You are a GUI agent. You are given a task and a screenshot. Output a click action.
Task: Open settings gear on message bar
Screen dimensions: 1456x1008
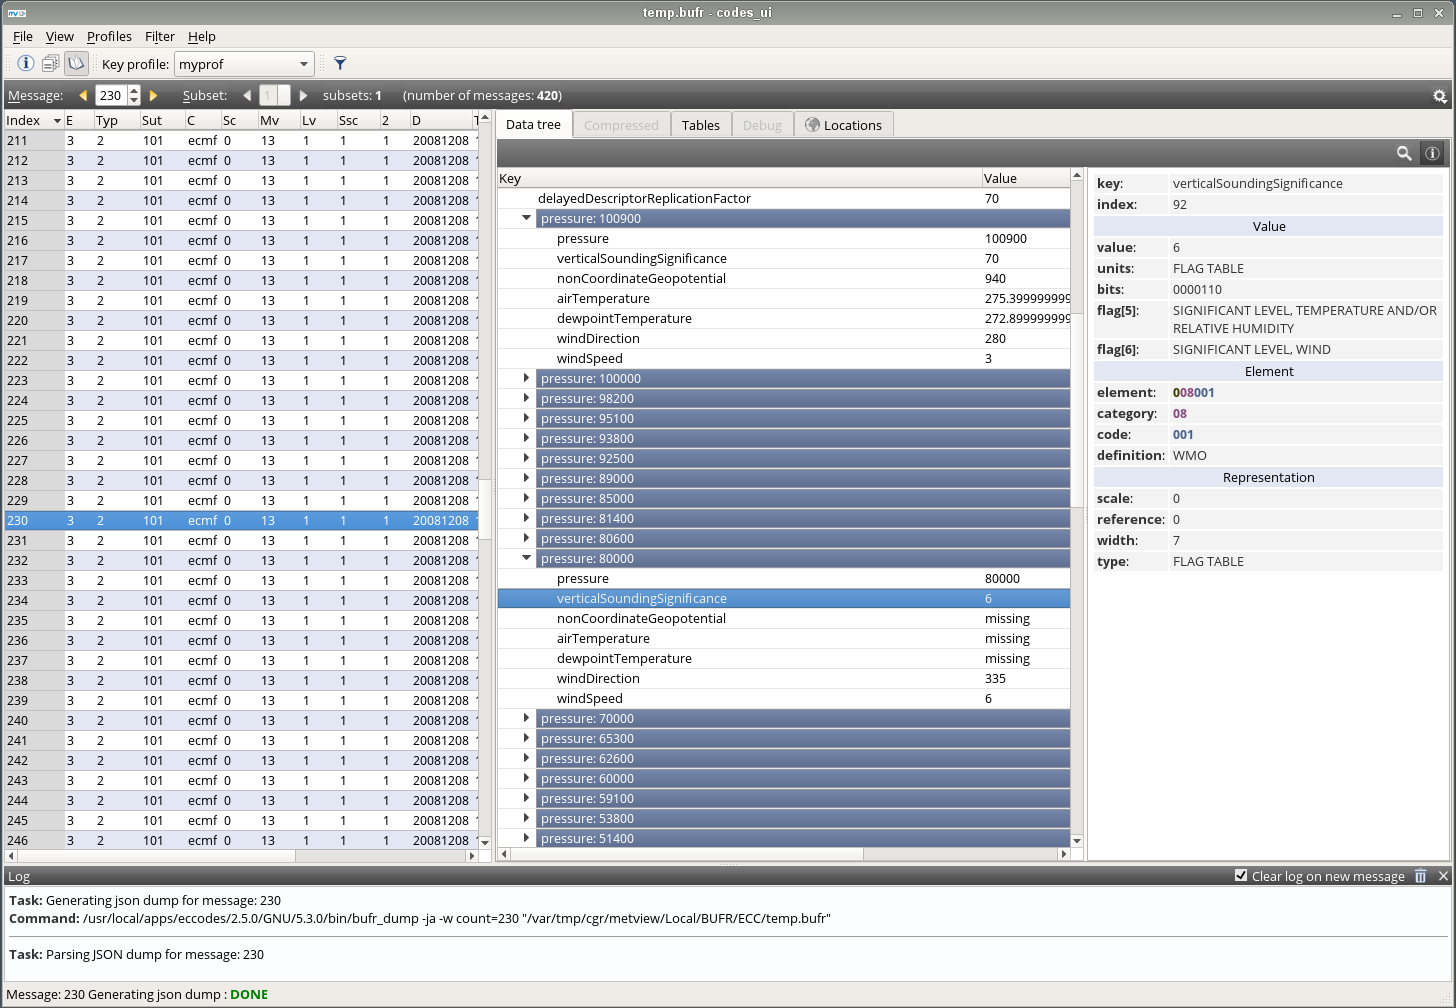(x=1440, y=96)
